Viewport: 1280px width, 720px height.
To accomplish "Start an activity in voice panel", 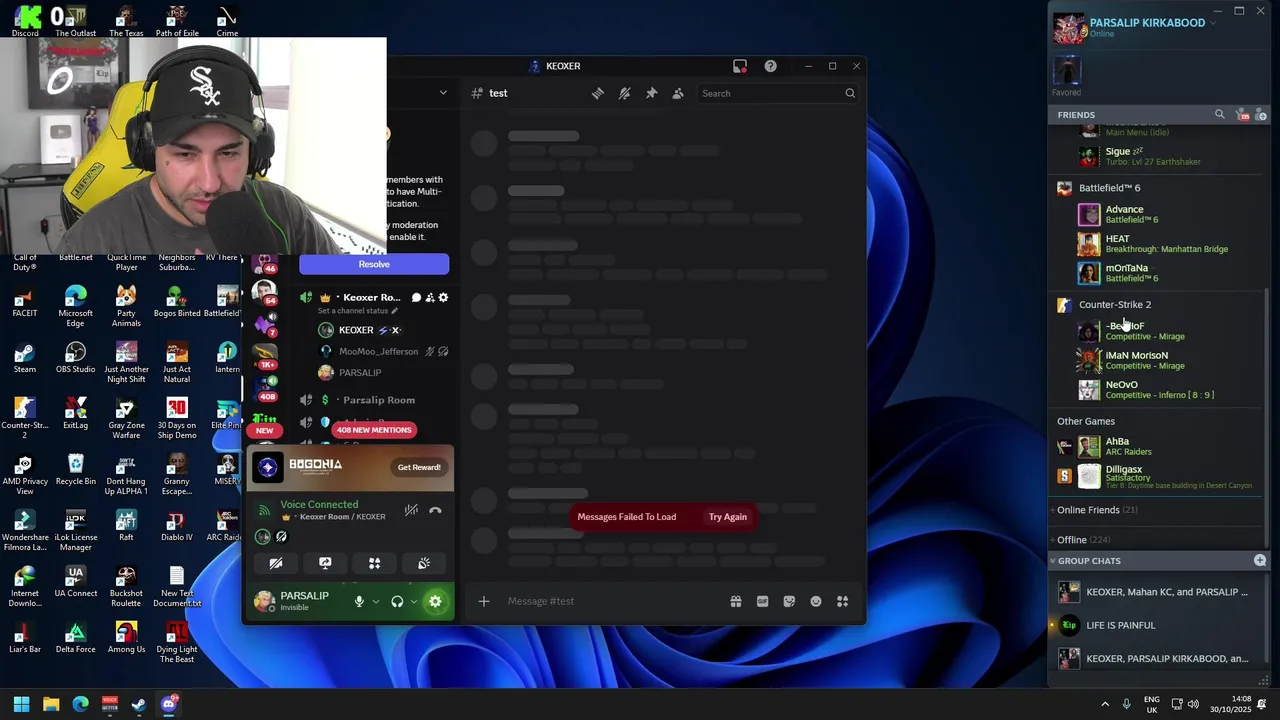I will click(374, 563).
